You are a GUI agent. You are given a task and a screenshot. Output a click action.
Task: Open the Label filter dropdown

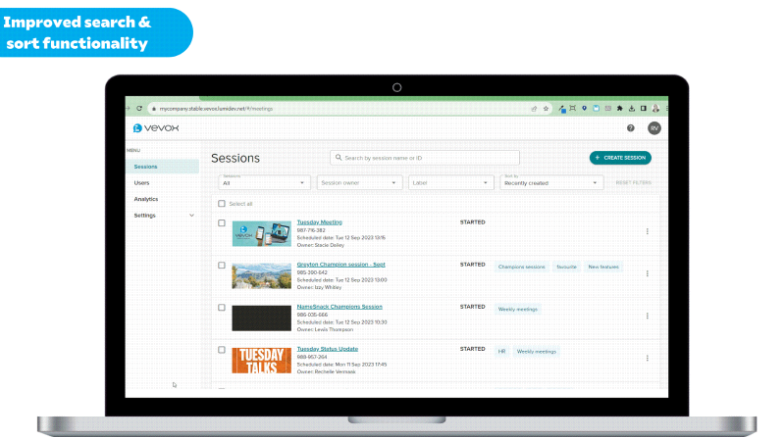(x=450, y=183)
